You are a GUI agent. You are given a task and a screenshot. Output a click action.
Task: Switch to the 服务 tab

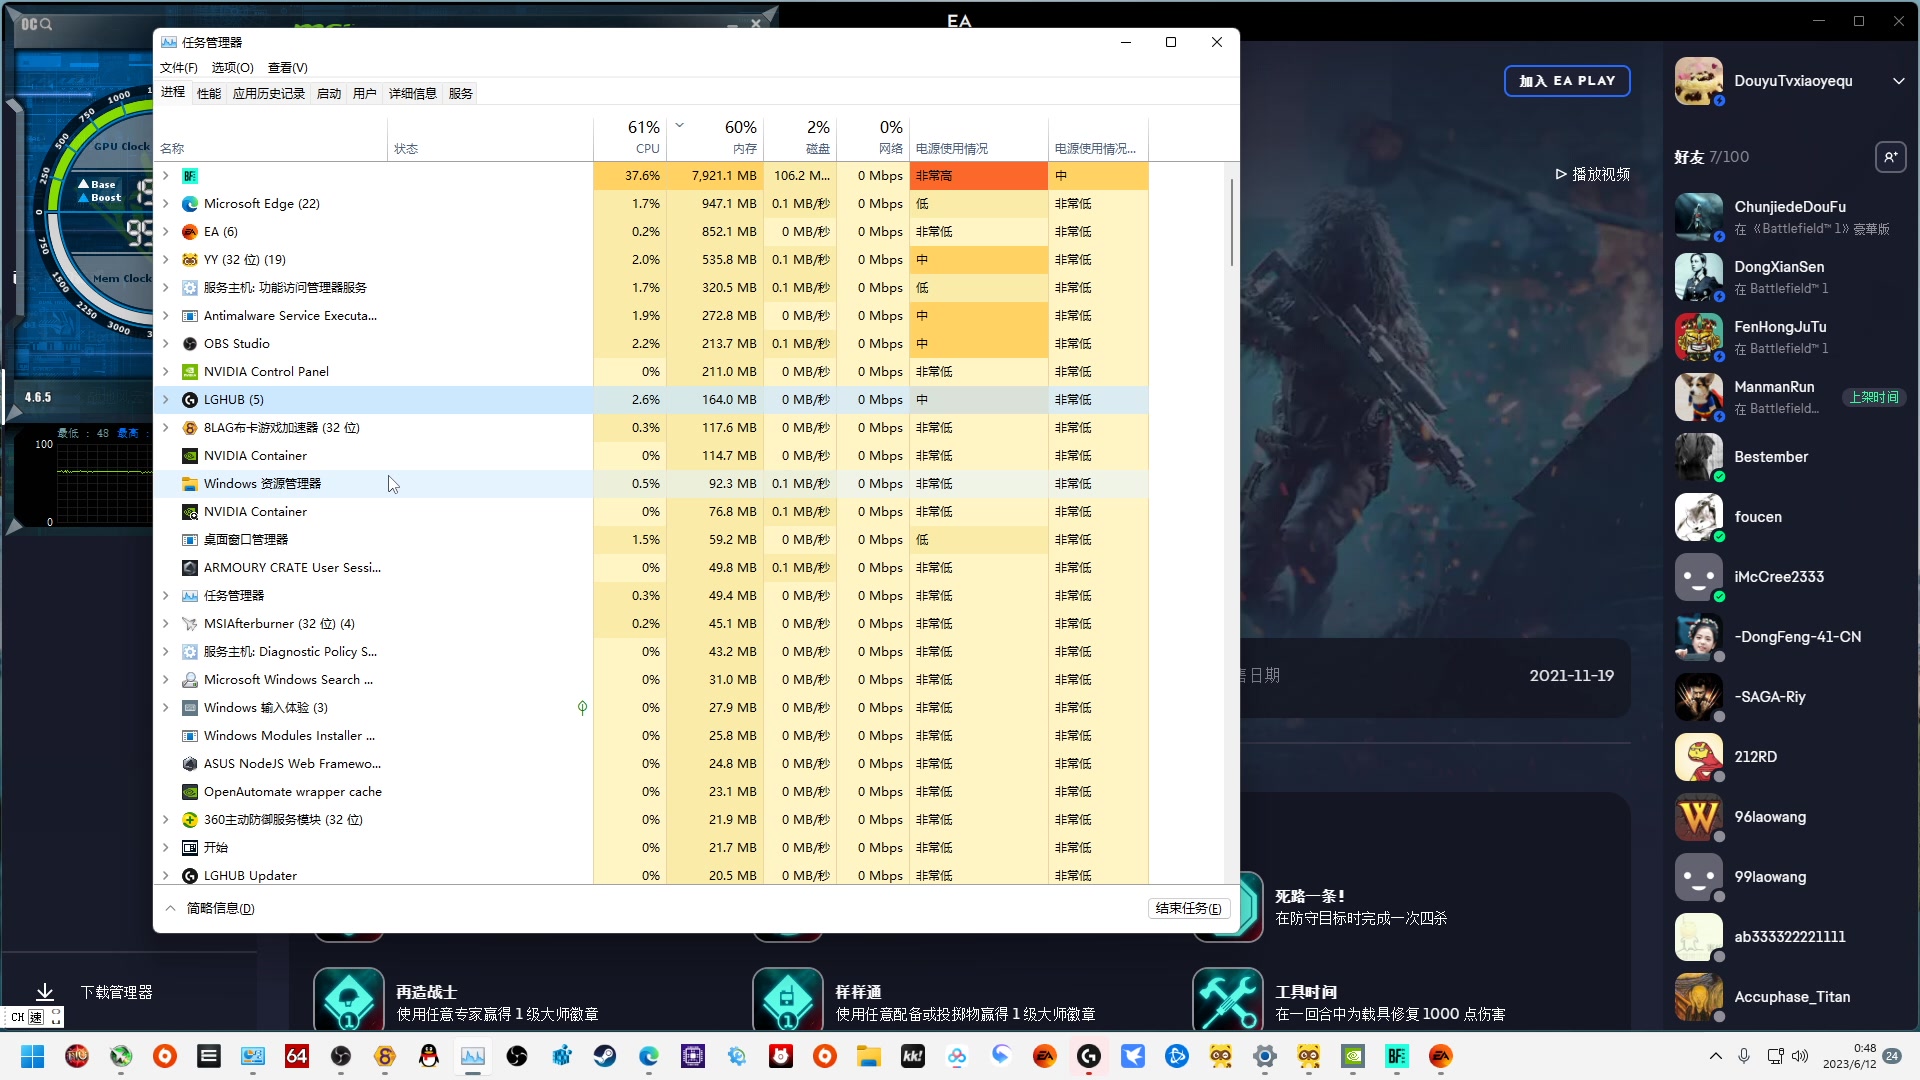(x=461, y=94)
